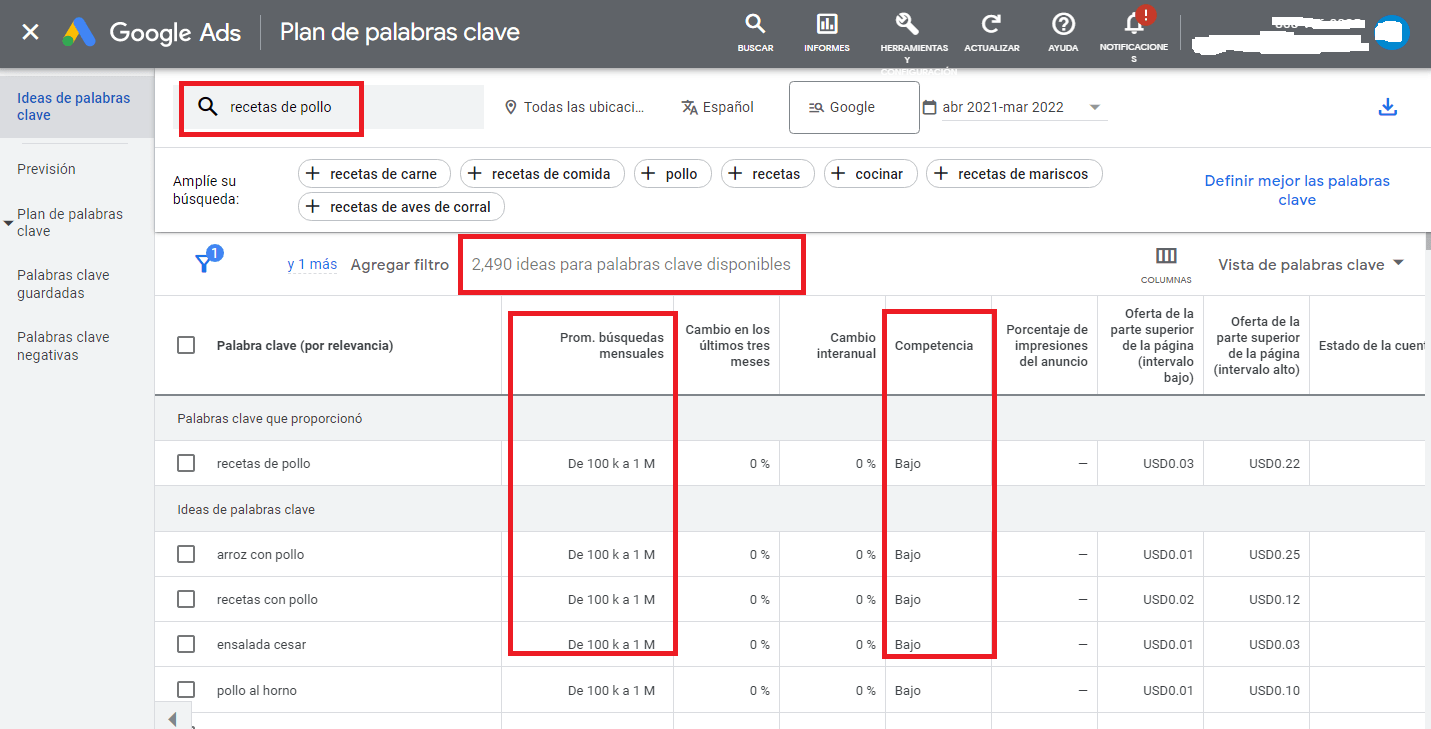
Task: Click the account profile avatar
Action: click(x=1391, y=32)
